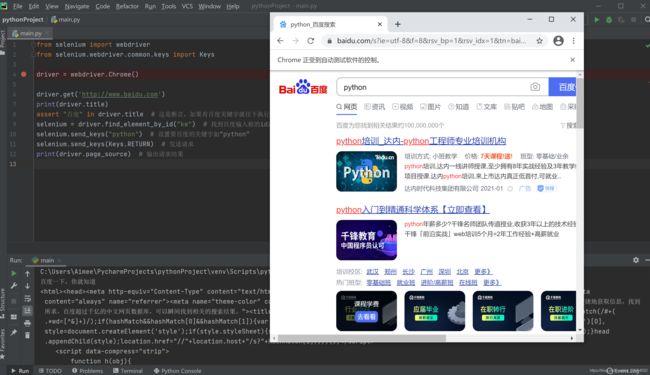The image size is (650, 375).
Task: Open the python入门到精通科学体系 result link
Action: click(412, 210)
